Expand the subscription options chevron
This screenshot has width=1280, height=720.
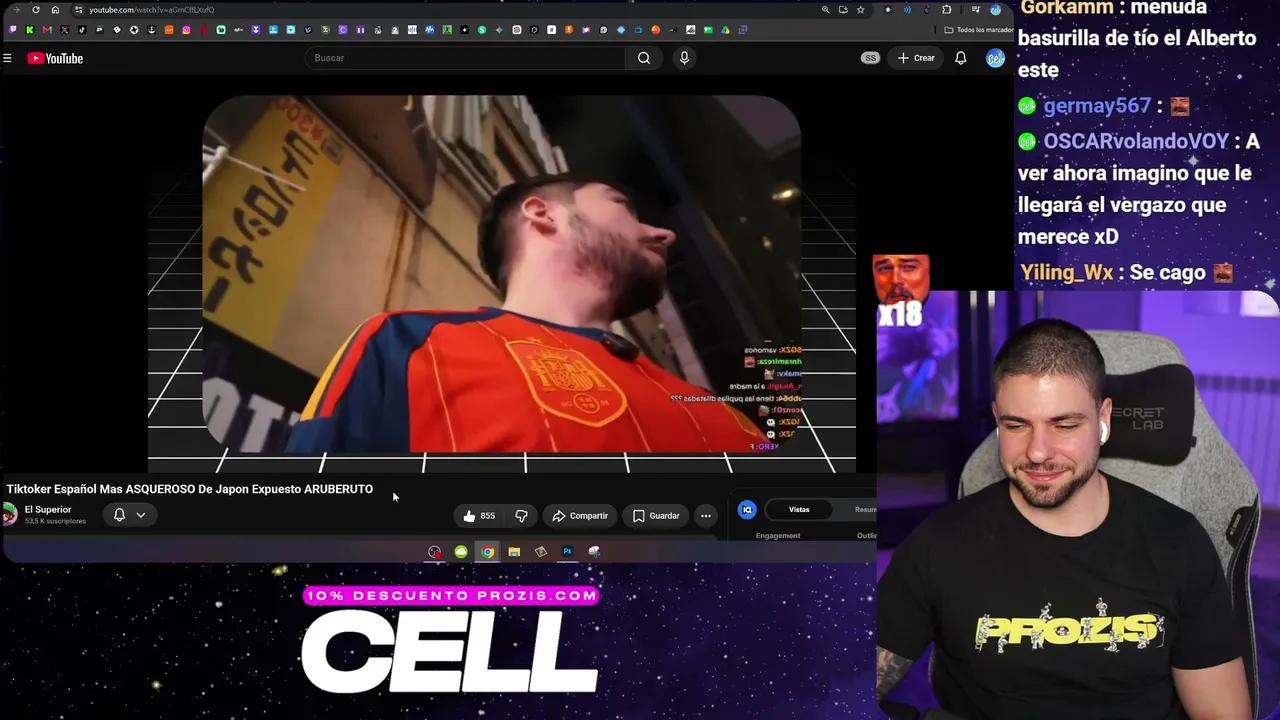pyautogui.click(x=141, y=515)
